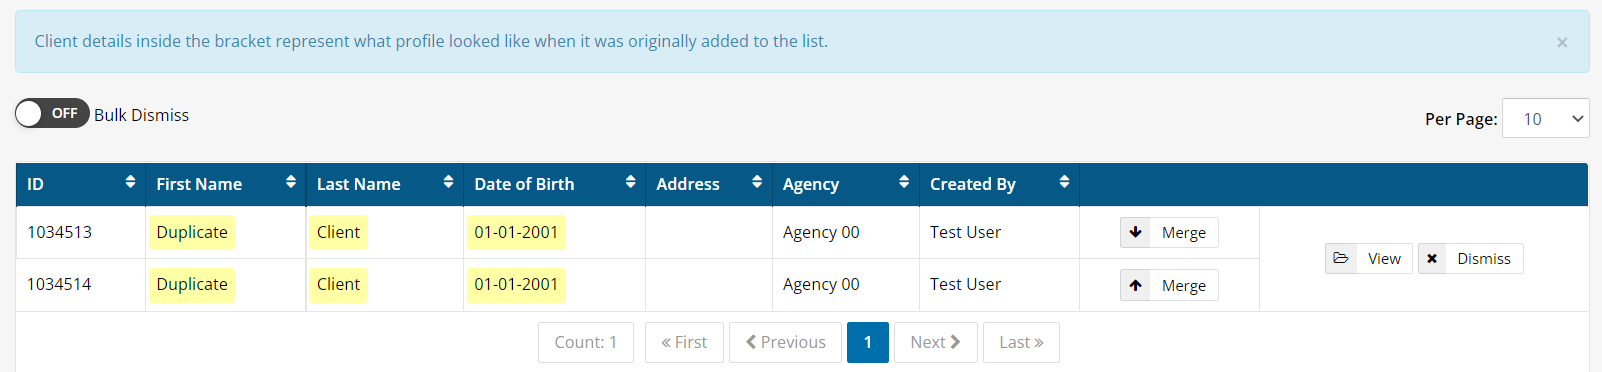Sort by Date of Birth arrows

coord(630,182)
